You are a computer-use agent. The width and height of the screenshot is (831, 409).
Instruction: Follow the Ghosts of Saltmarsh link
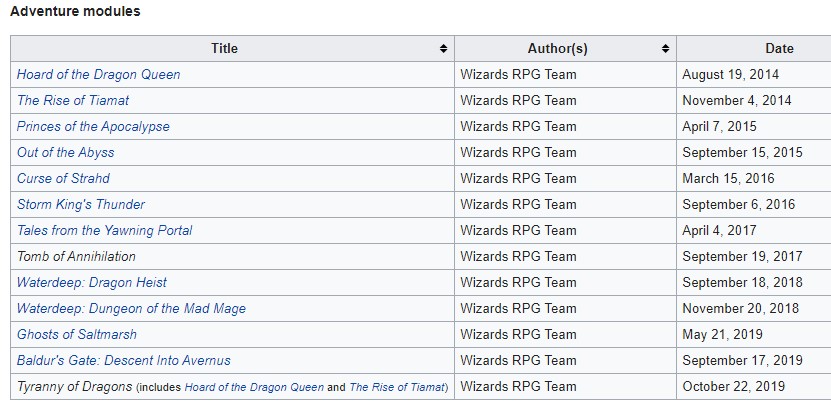(77, 335)
